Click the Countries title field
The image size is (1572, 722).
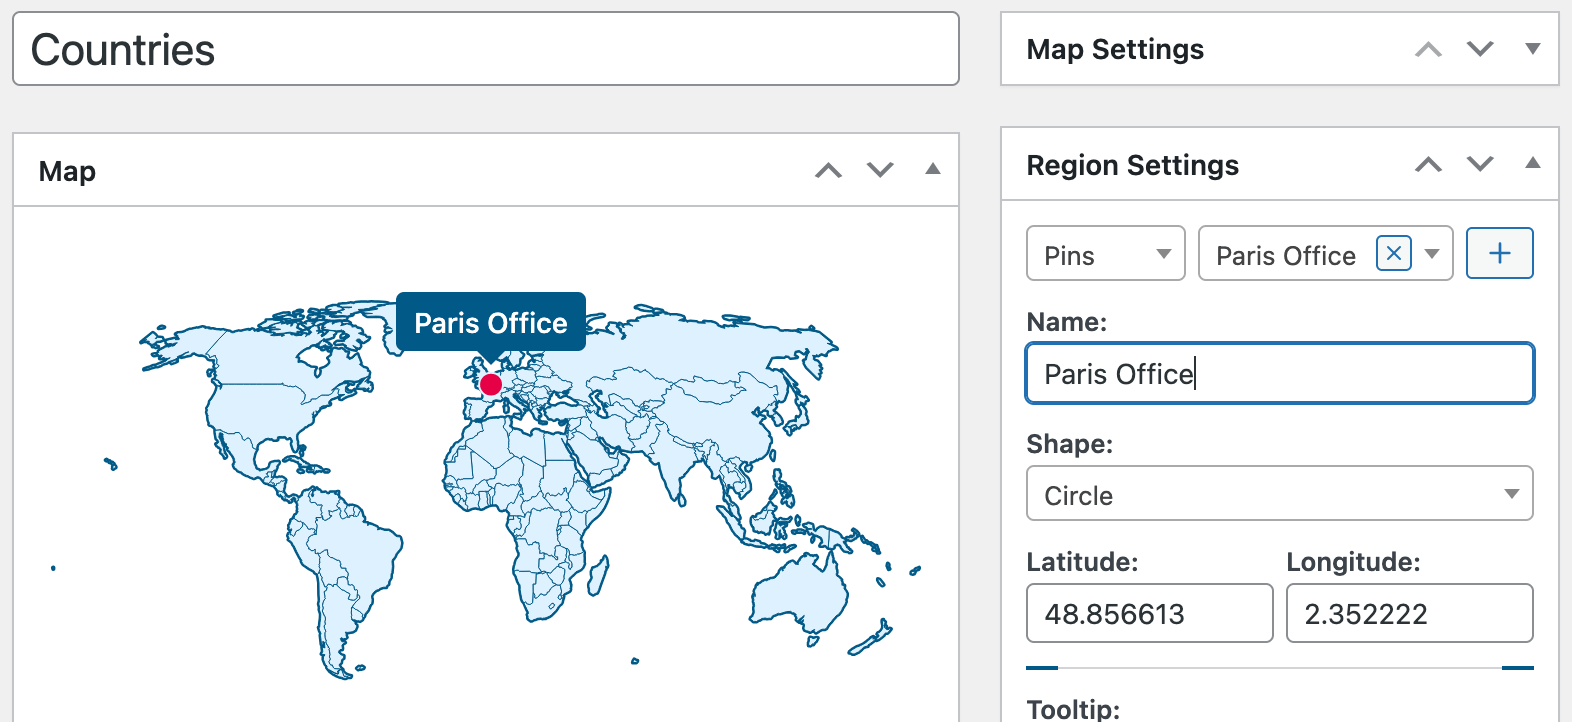point(486,50)
